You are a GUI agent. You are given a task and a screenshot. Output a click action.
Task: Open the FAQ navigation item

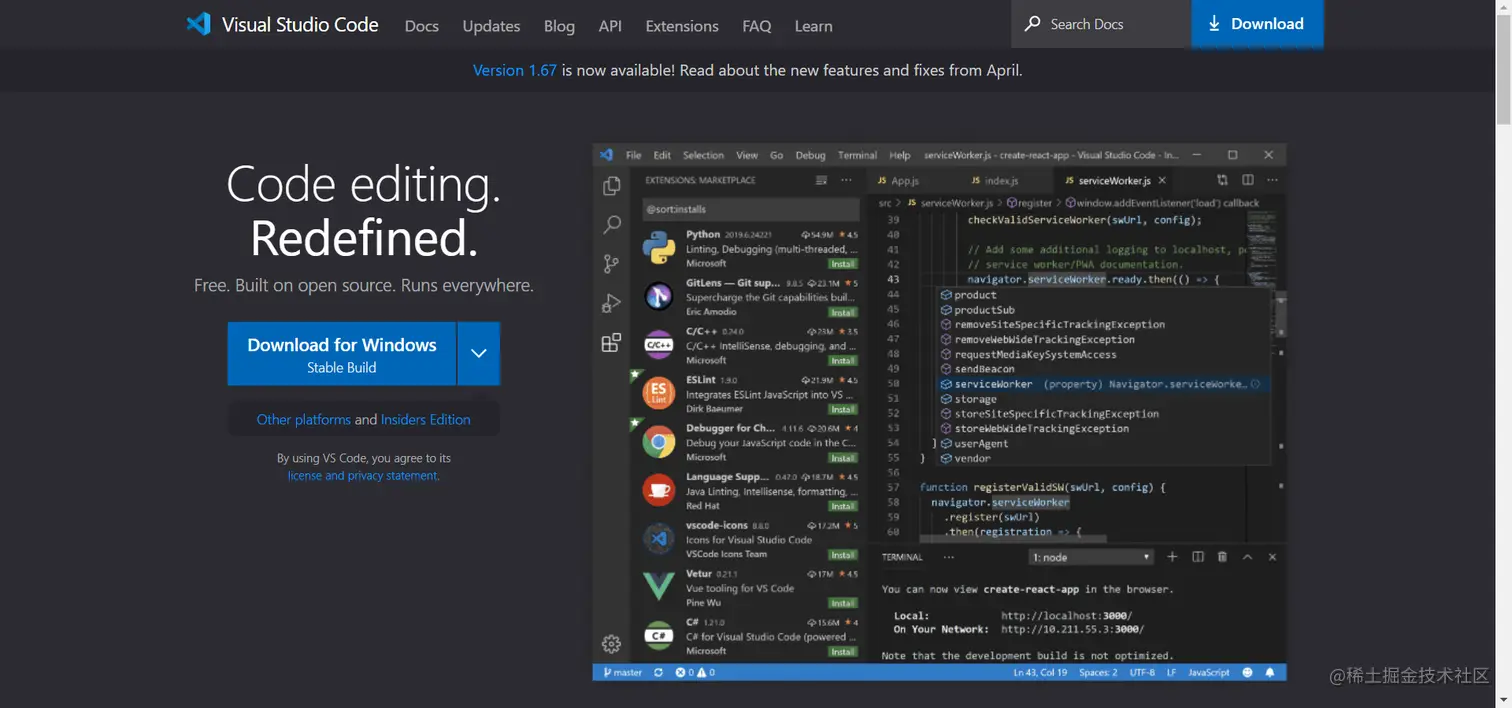click(757, 26)
